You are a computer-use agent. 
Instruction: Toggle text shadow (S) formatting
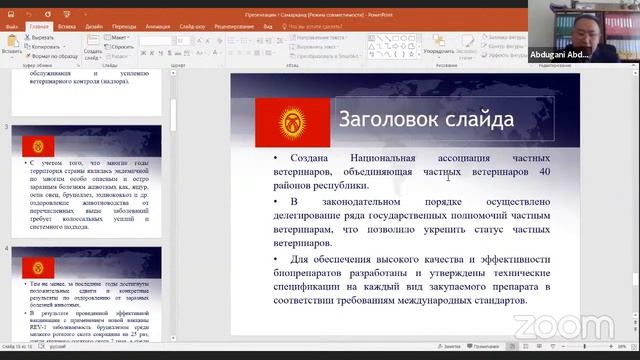coord(169,53)
